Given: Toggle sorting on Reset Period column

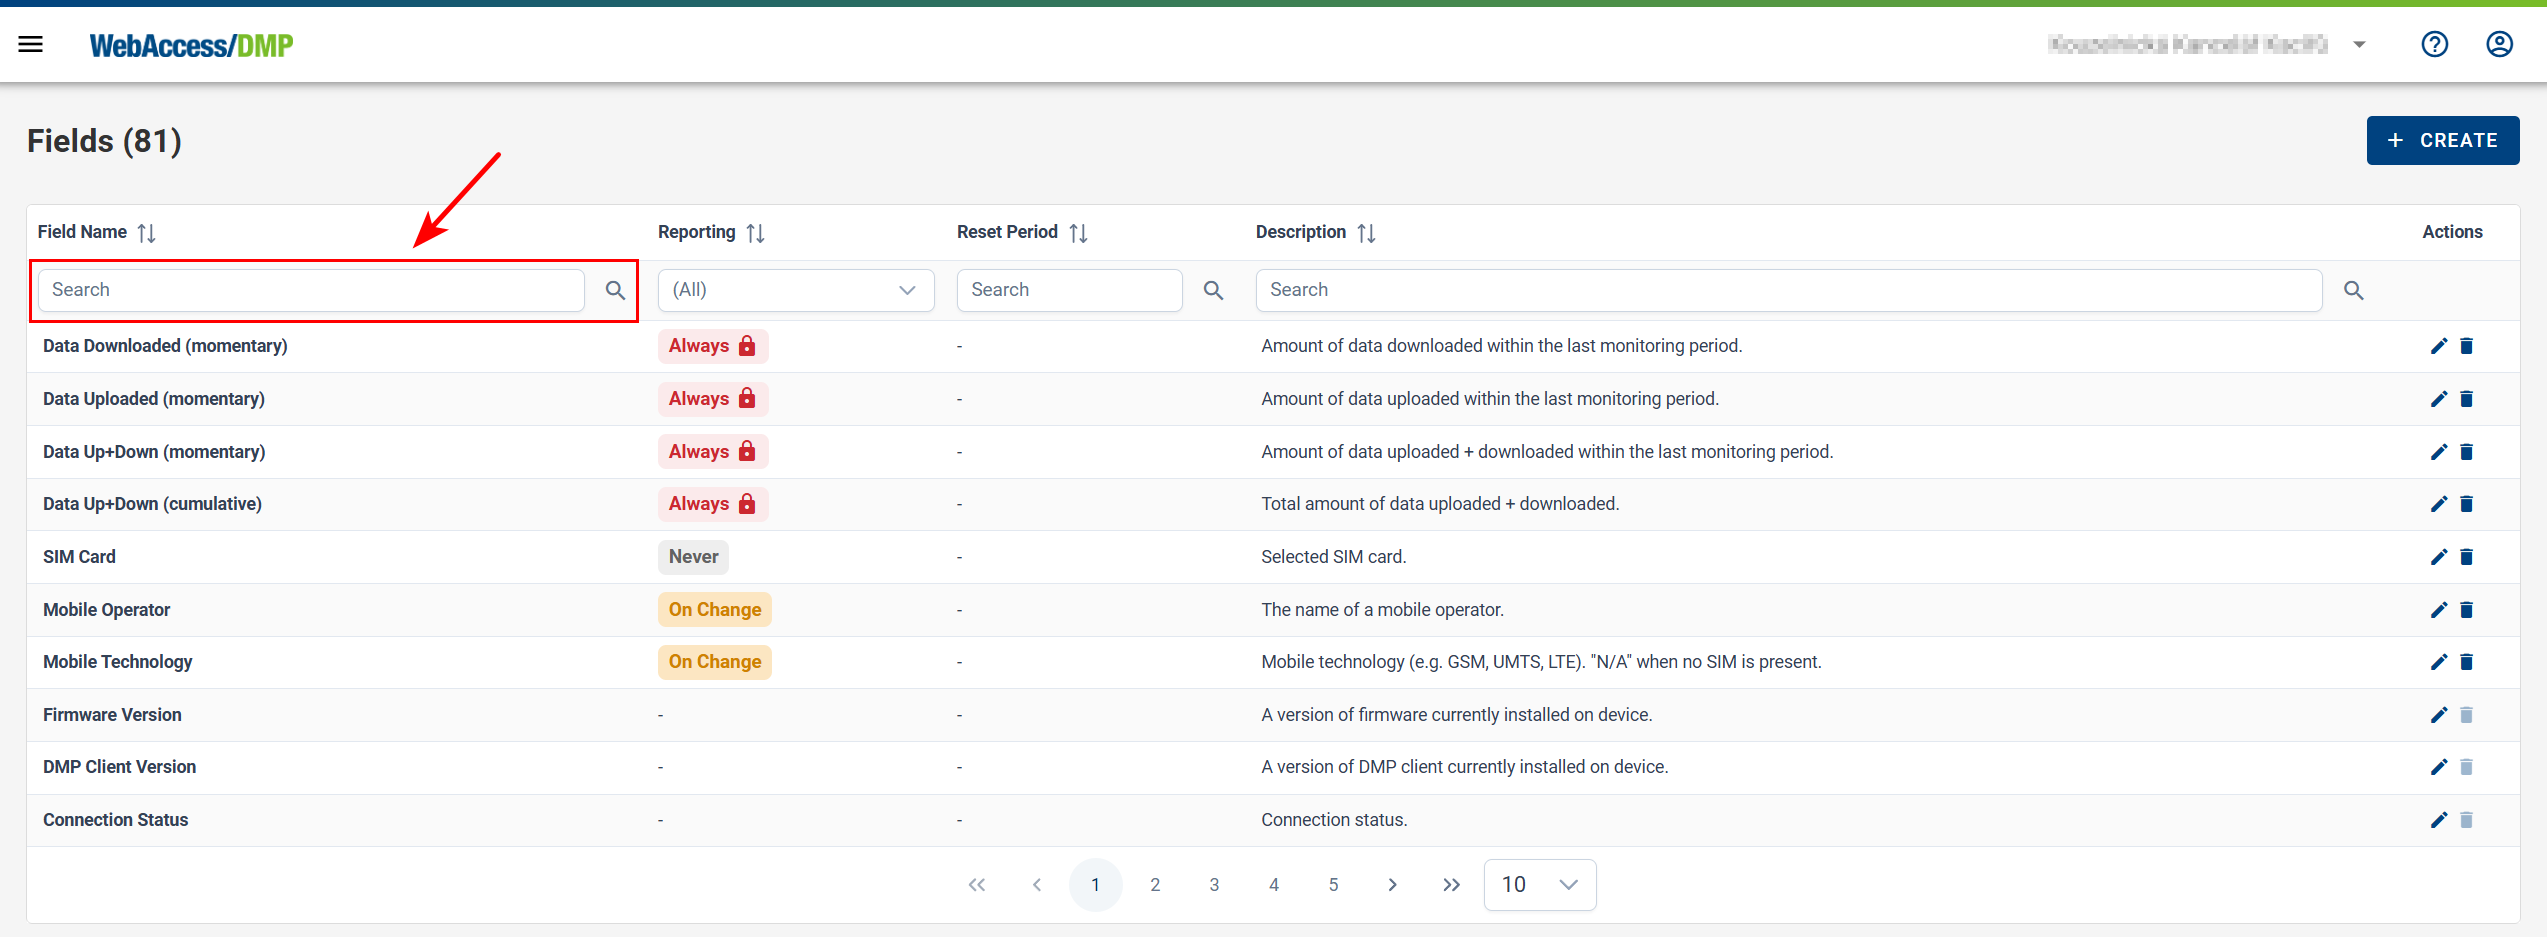Looking at the screenshot, I should point(1078,233).
